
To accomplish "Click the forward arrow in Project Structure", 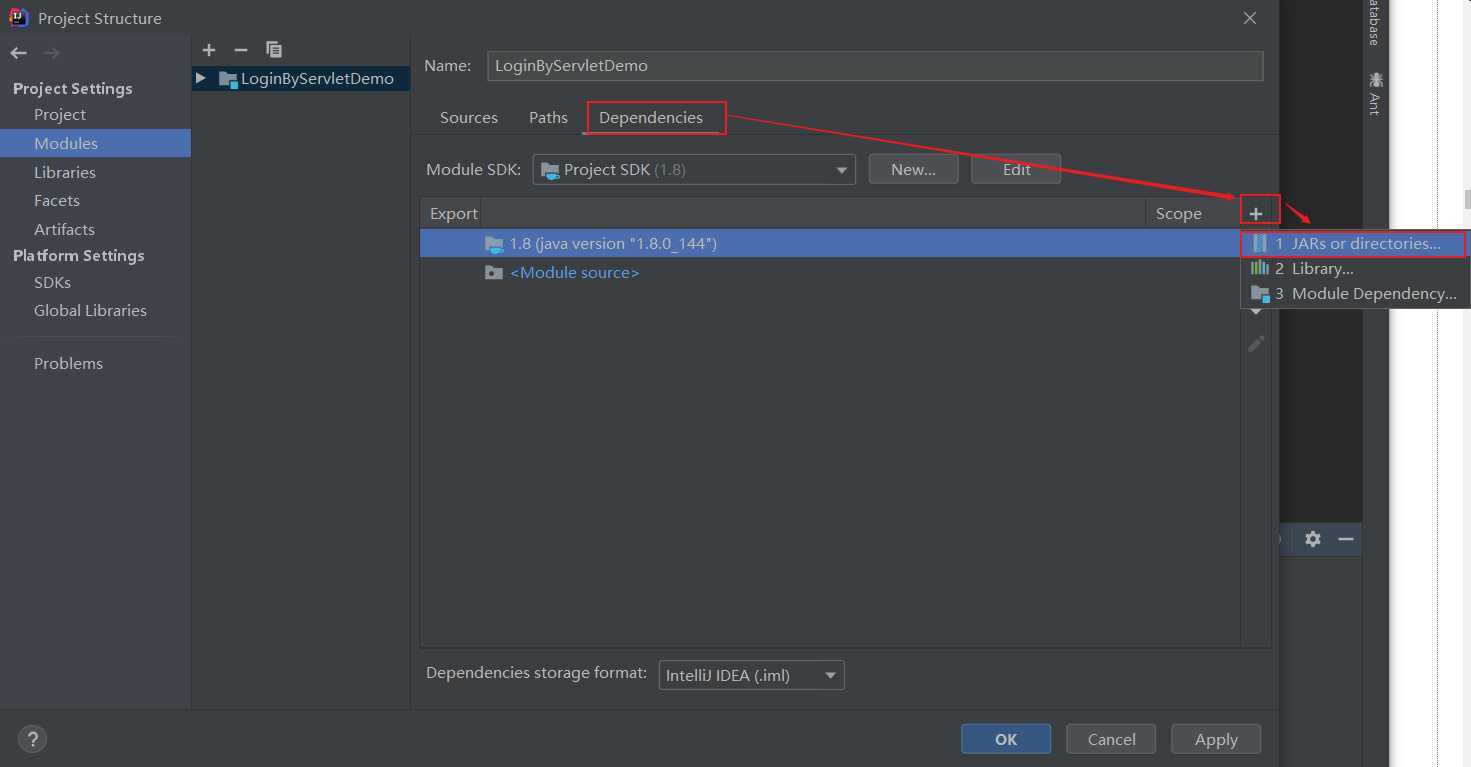I will (x=52, y=52).
